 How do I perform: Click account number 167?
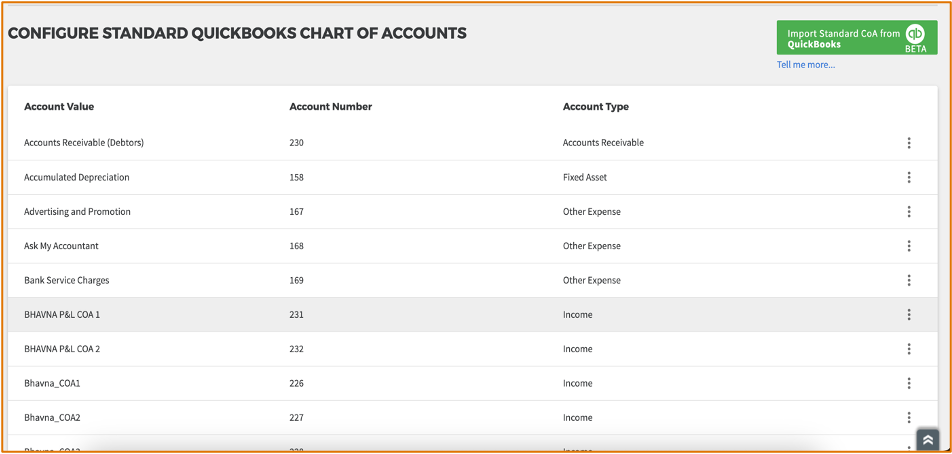(296, 212)
